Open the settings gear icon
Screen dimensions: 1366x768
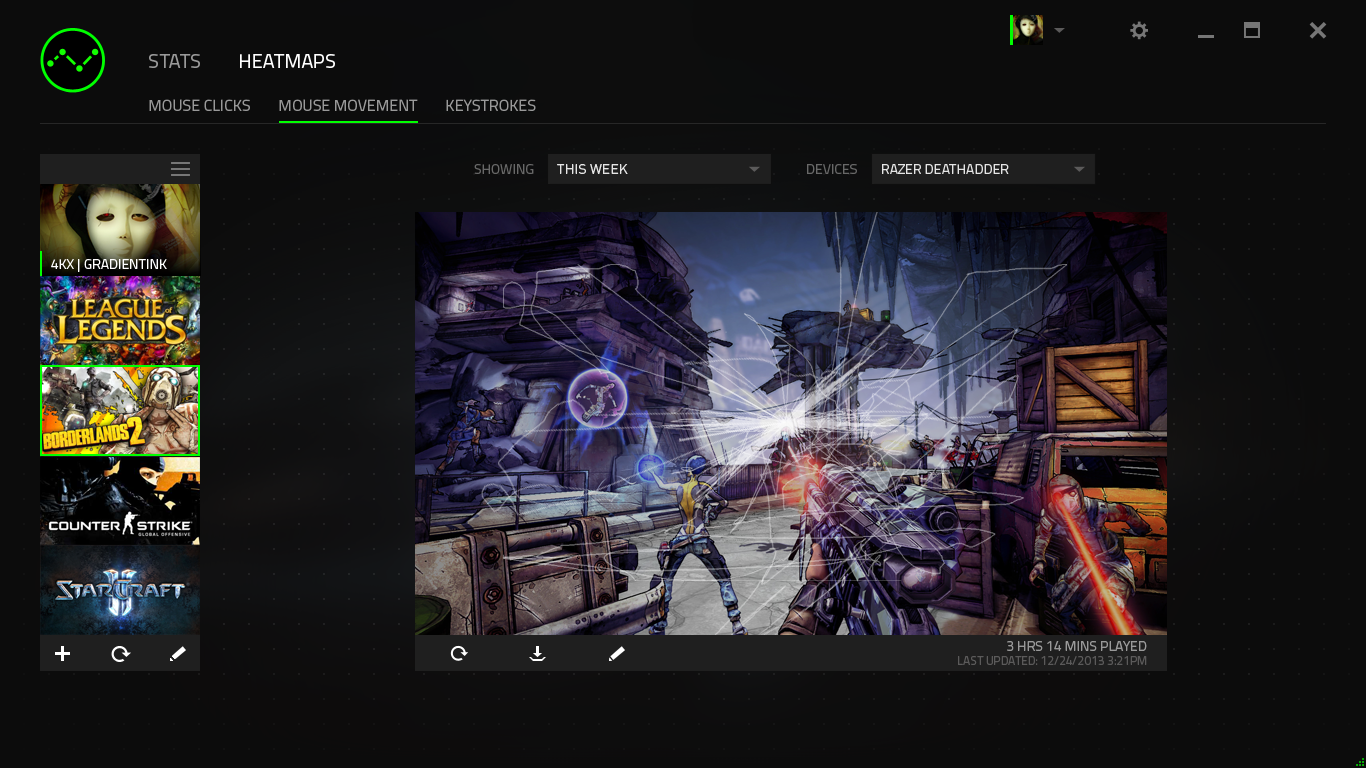1139,31
